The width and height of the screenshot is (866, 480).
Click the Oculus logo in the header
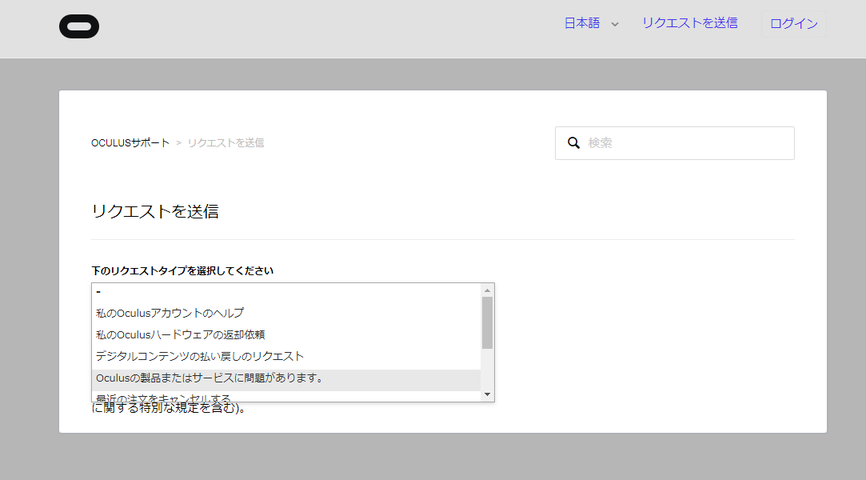(79, 26)
